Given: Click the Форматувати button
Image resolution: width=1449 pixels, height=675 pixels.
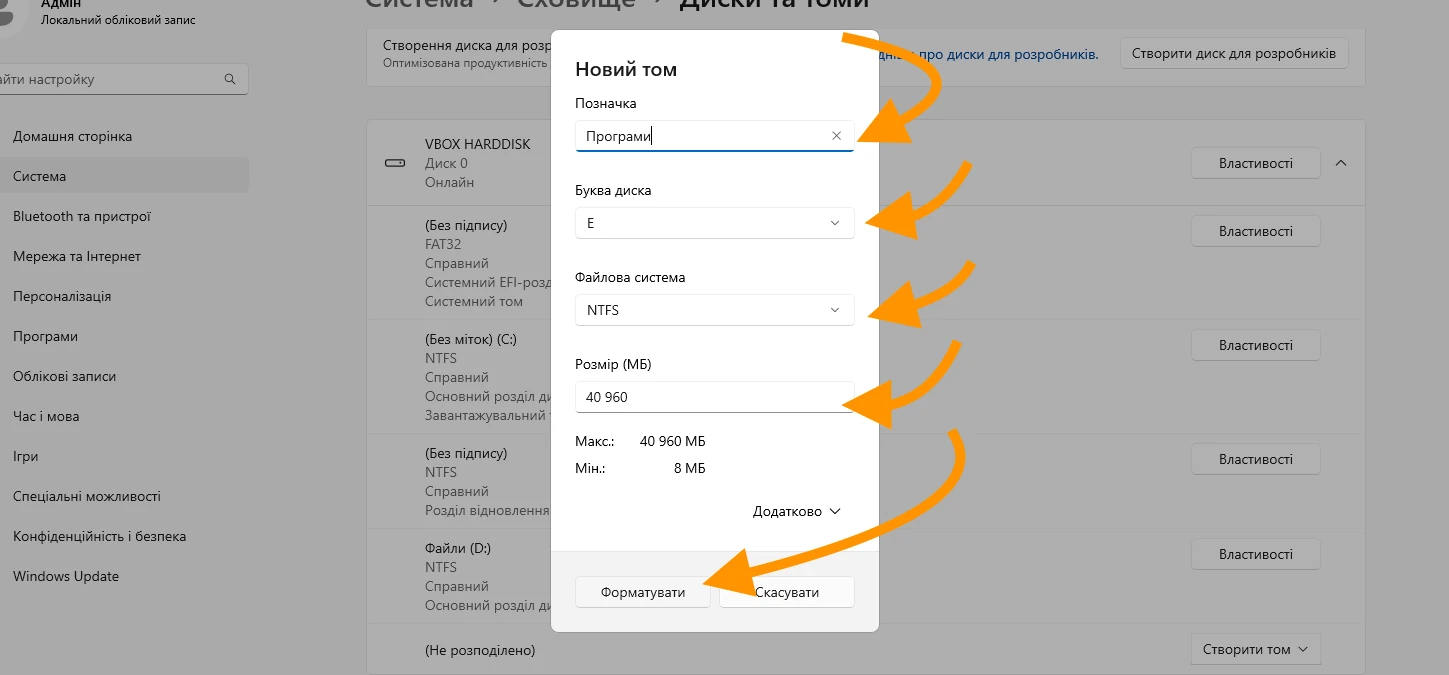Looking at the screenshot, I should click(643, 592).
